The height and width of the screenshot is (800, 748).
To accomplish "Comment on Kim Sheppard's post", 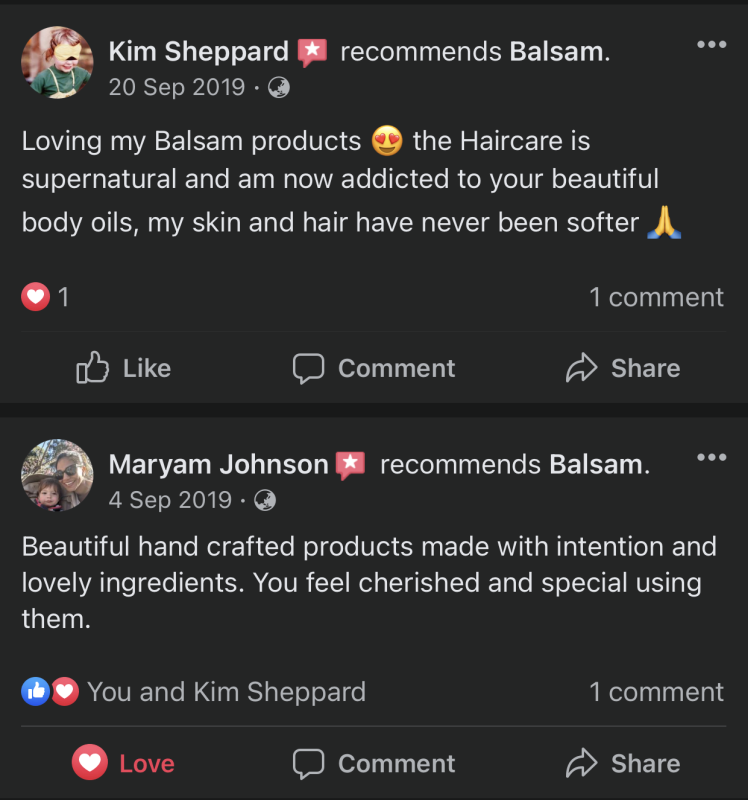I will tap(374, 368).
